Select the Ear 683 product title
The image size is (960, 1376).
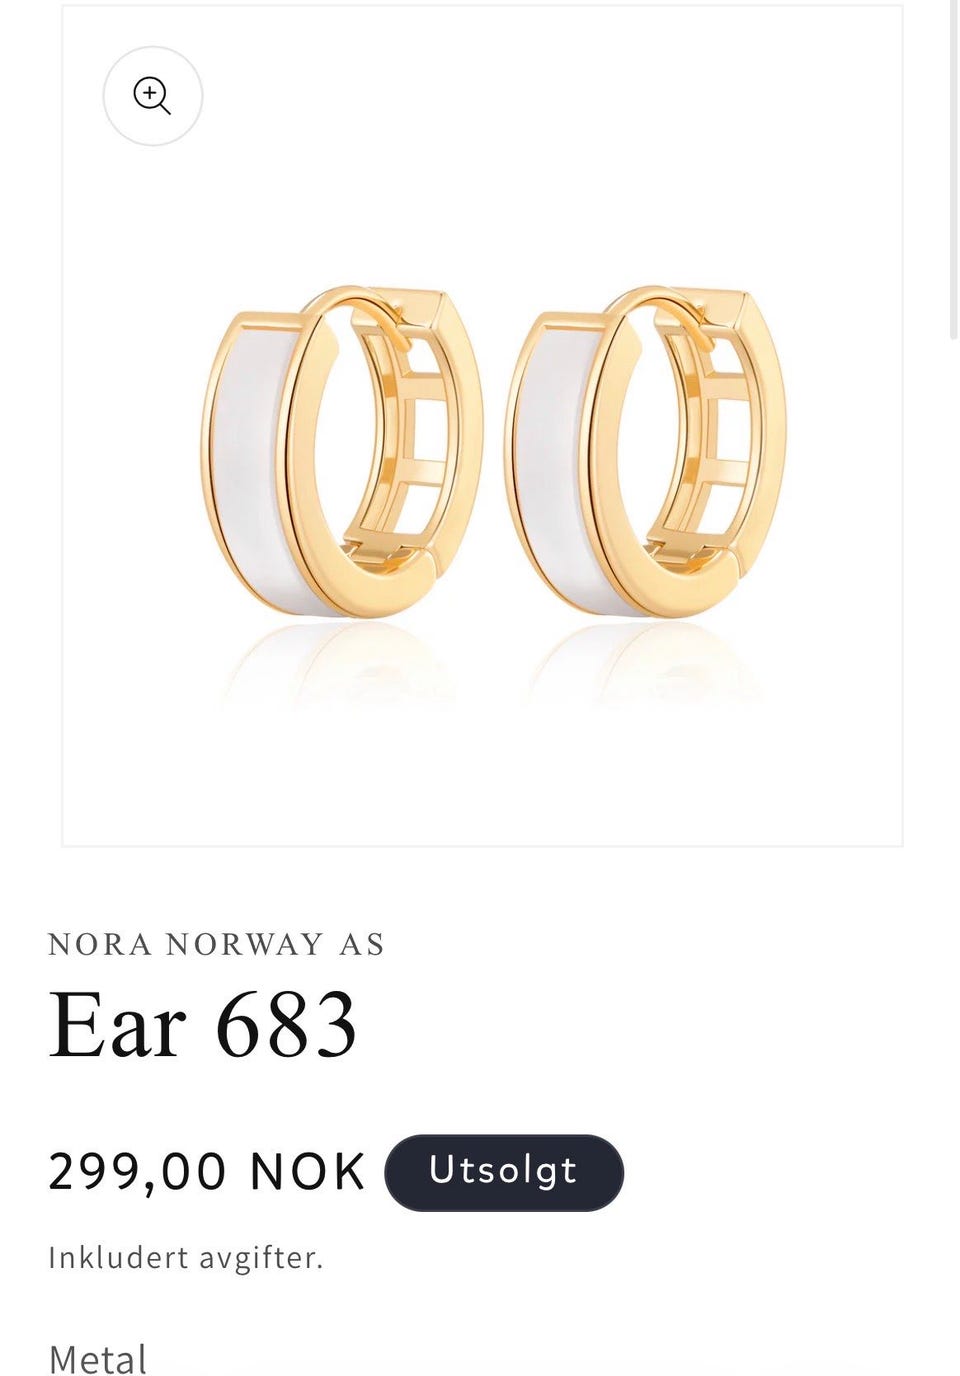point(203,1024)
